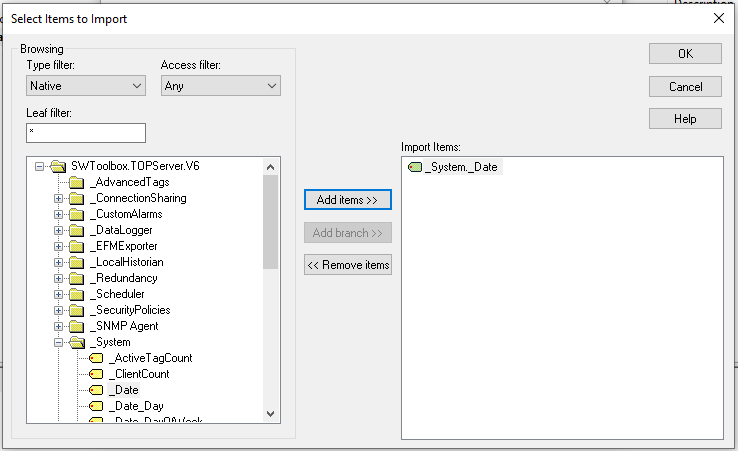Select the _Scheduler folder label
The width and height of the screenshot is (738, 451).
(117, 294)
